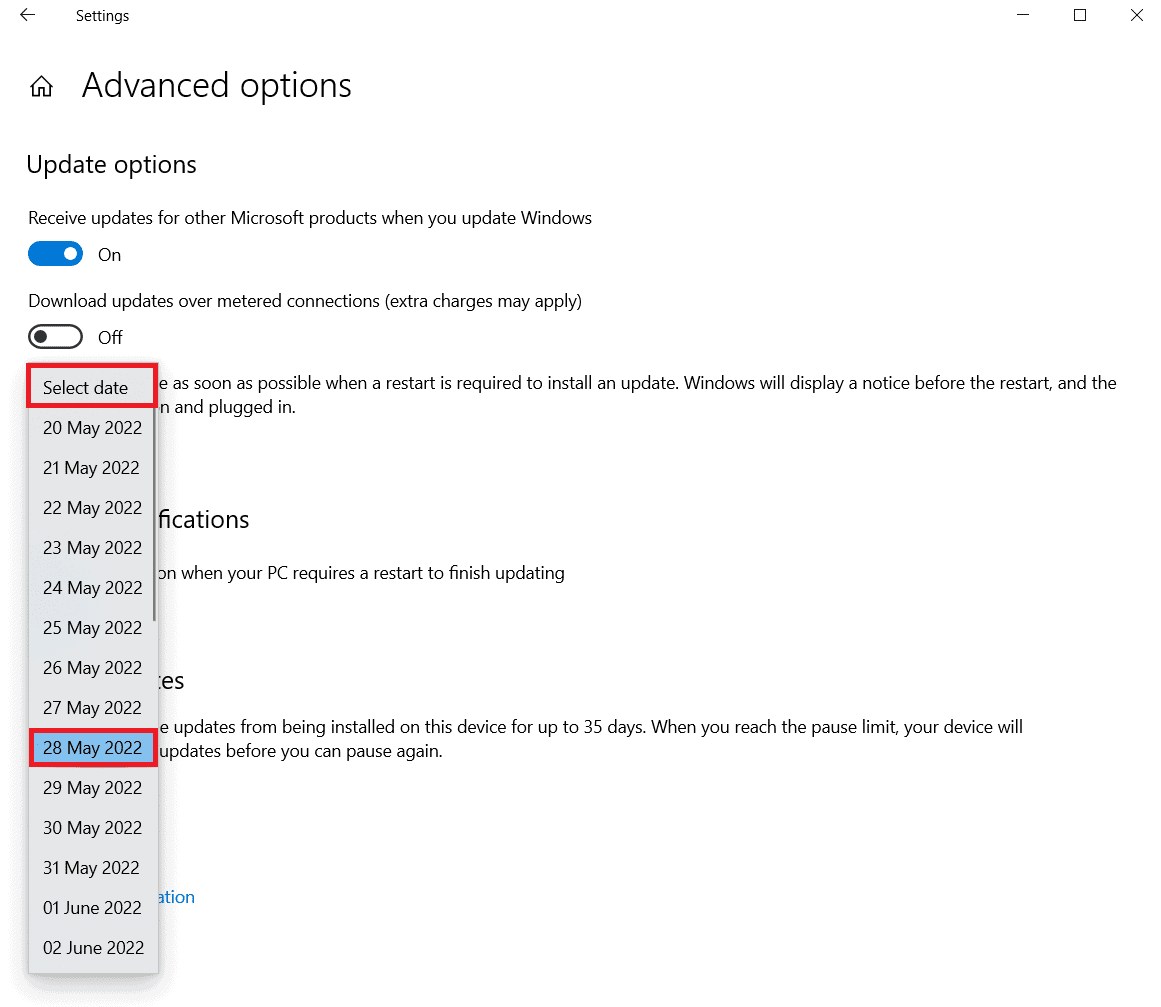
Task: Click the home icon beside Advanced options
Action: 41,86
